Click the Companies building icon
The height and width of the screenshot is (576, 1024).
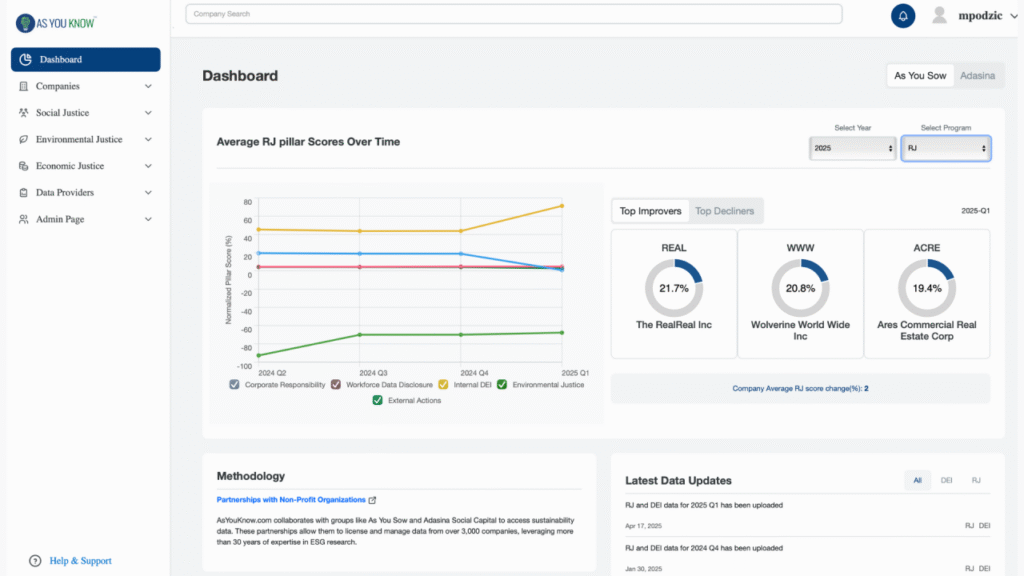tap(24, 86)
